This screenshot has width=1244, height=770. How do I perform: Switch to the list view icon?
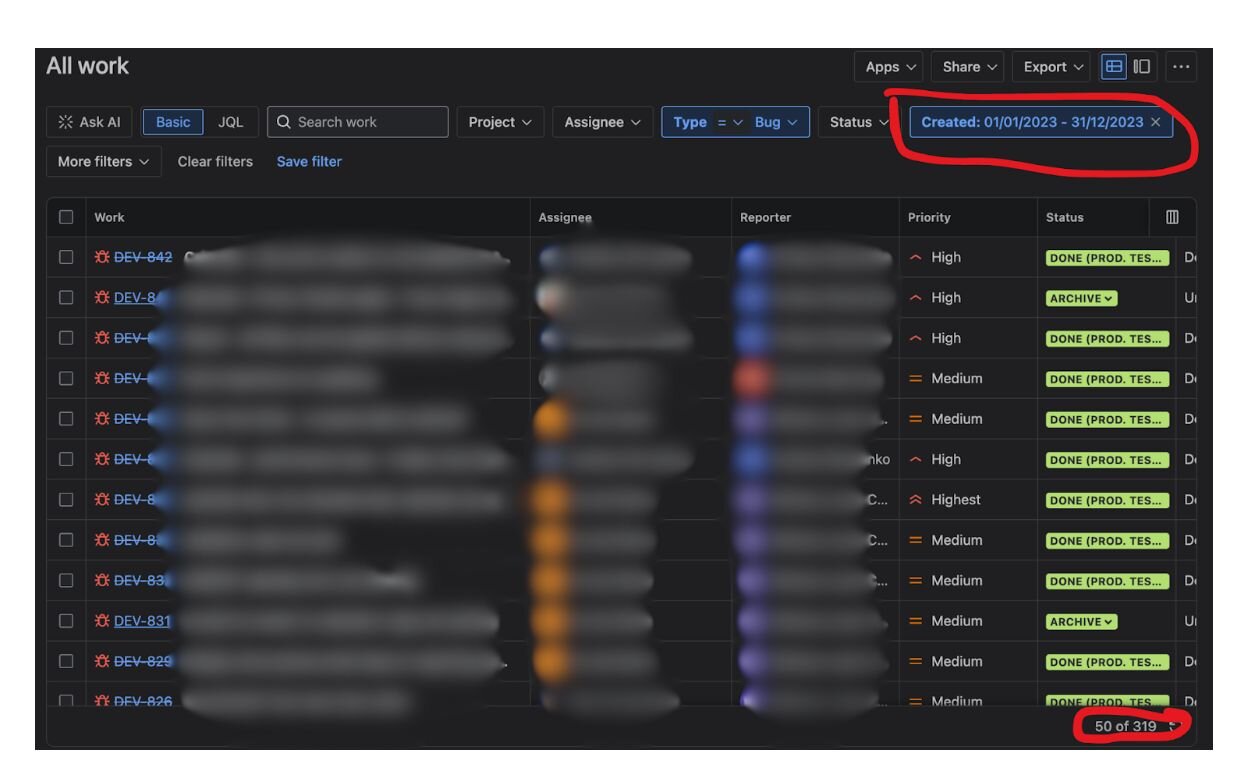[x=1113, y=67]
